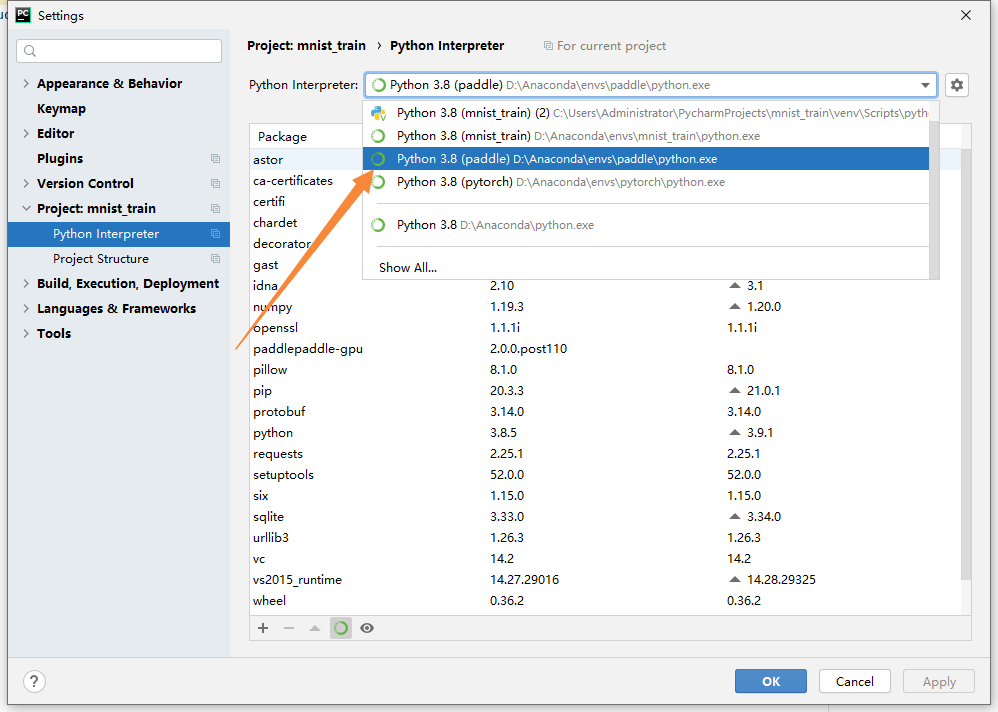
Task: Open Project Structure page
Action: 101,259
